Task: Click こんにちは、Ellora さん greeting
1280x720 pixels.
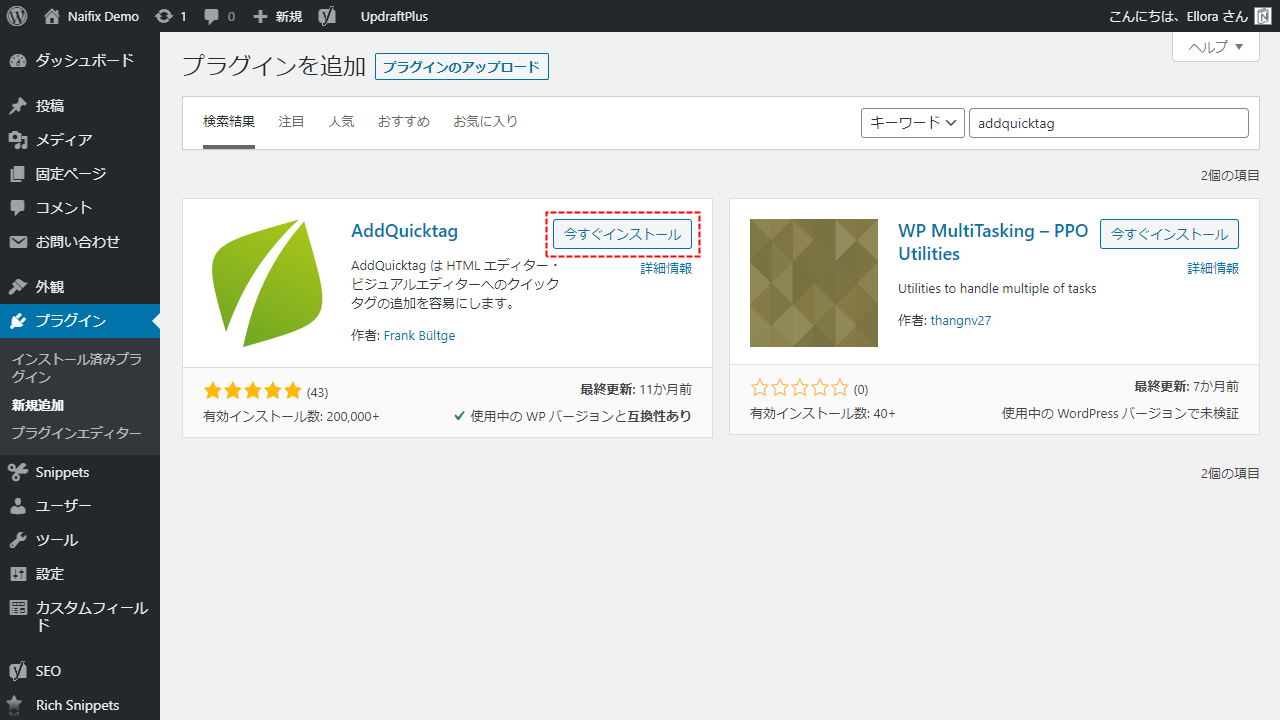Action: (x=1178, y=17)
